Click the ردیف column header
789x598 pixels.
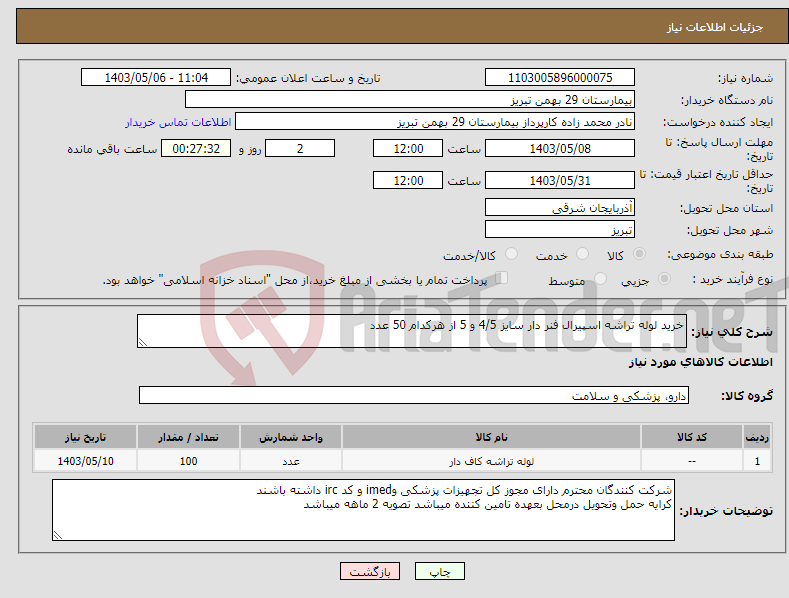point(757,437)
